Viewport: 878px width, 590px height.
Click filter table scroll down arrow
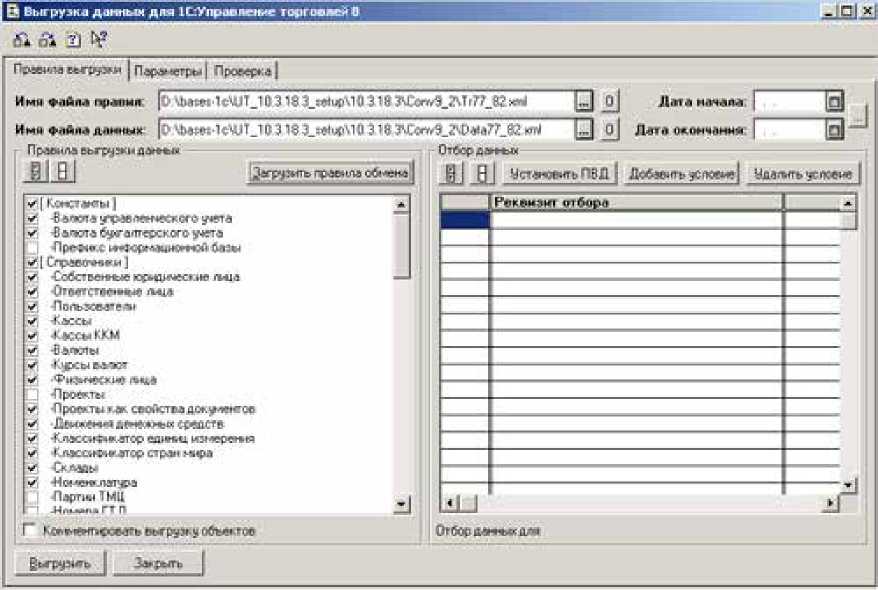[848, 485]
